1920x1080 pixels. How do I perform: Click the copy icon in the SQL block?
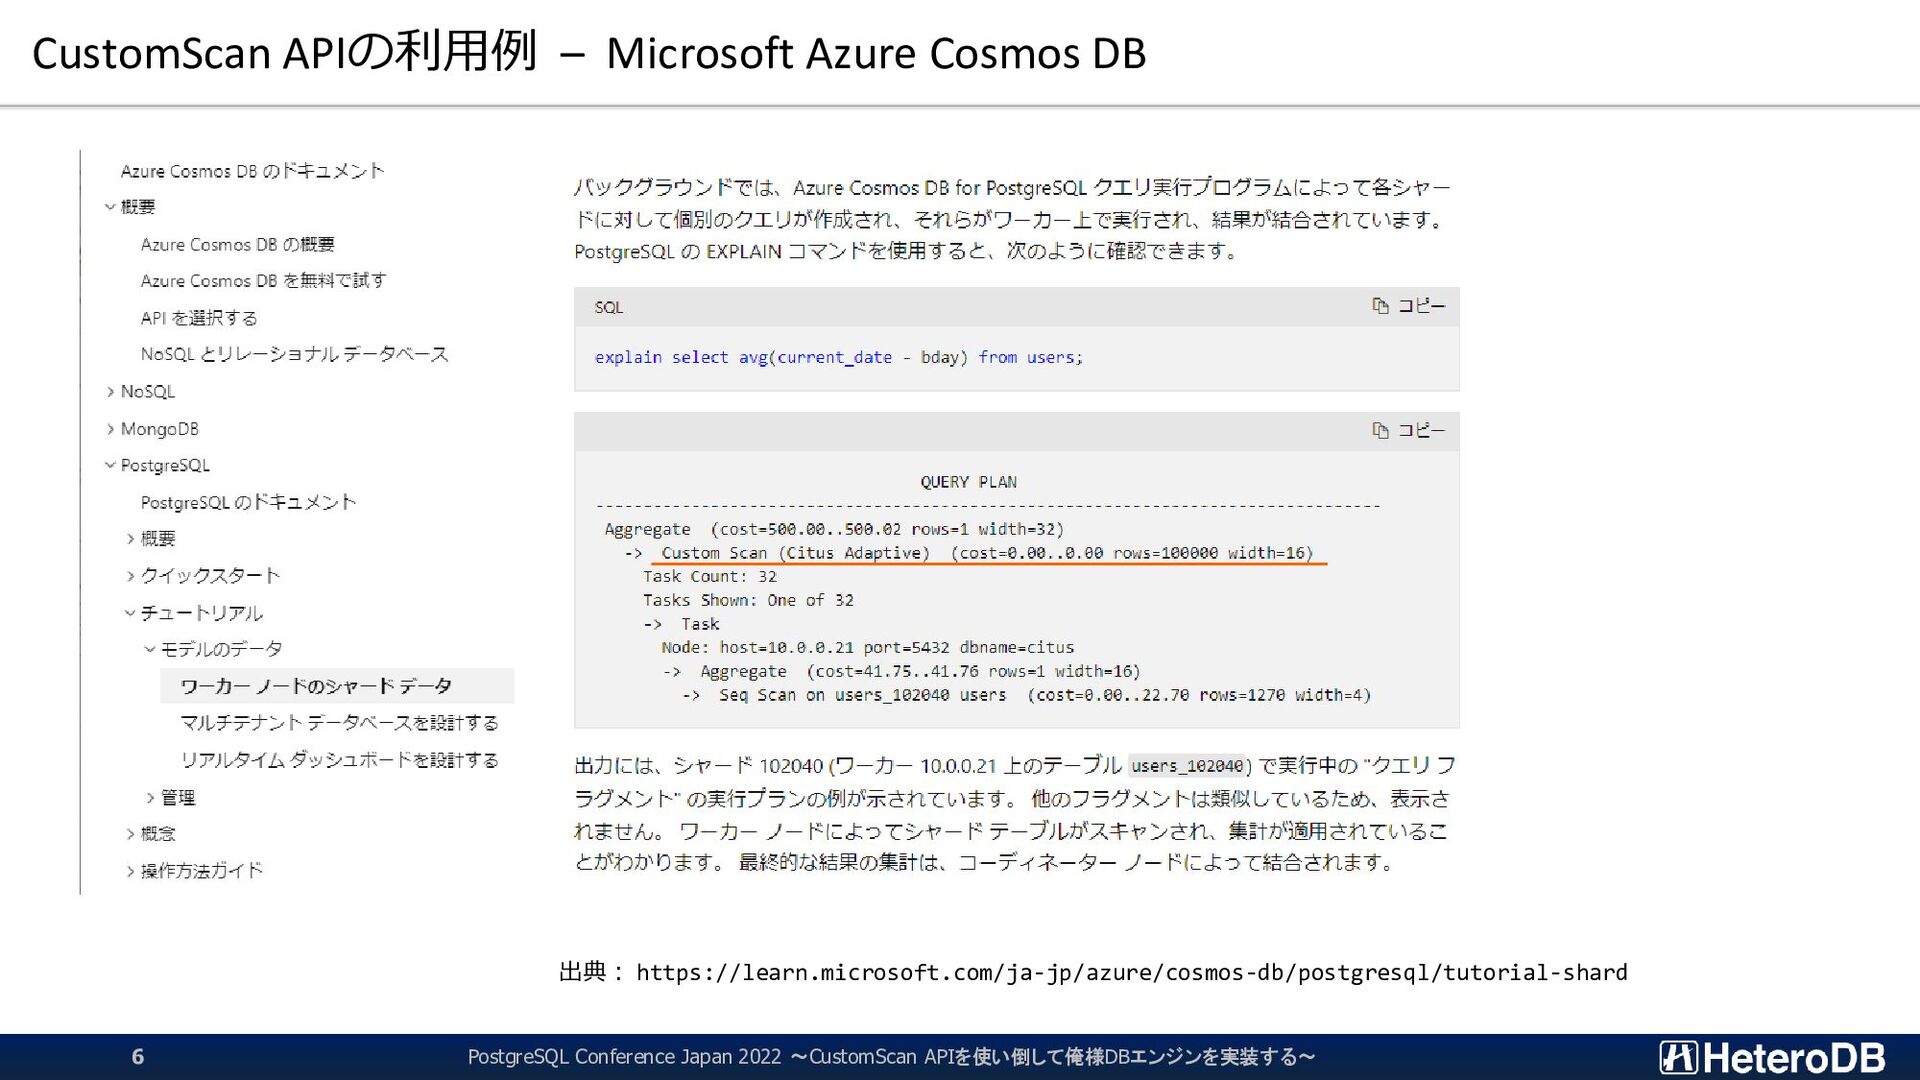click(1380, 306)
